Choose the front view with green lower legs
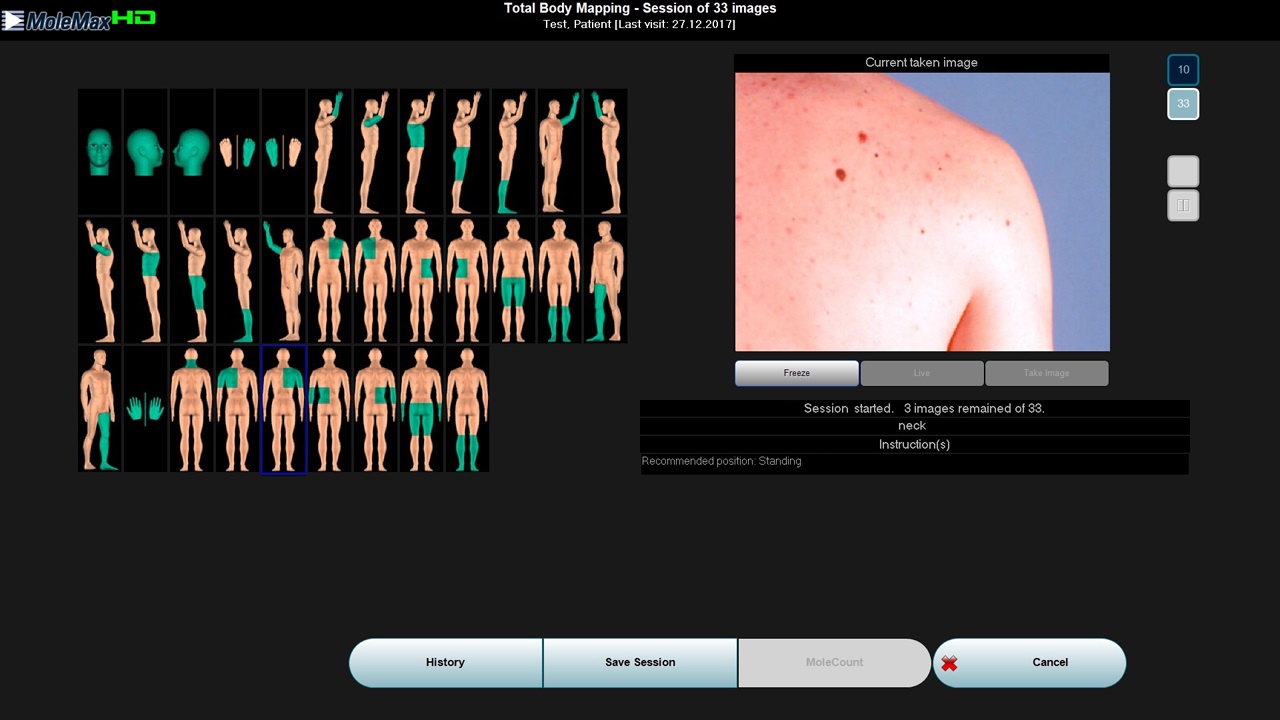This screenshot has height=720, width=1280. pyautogui.click(x=559, y=280)
